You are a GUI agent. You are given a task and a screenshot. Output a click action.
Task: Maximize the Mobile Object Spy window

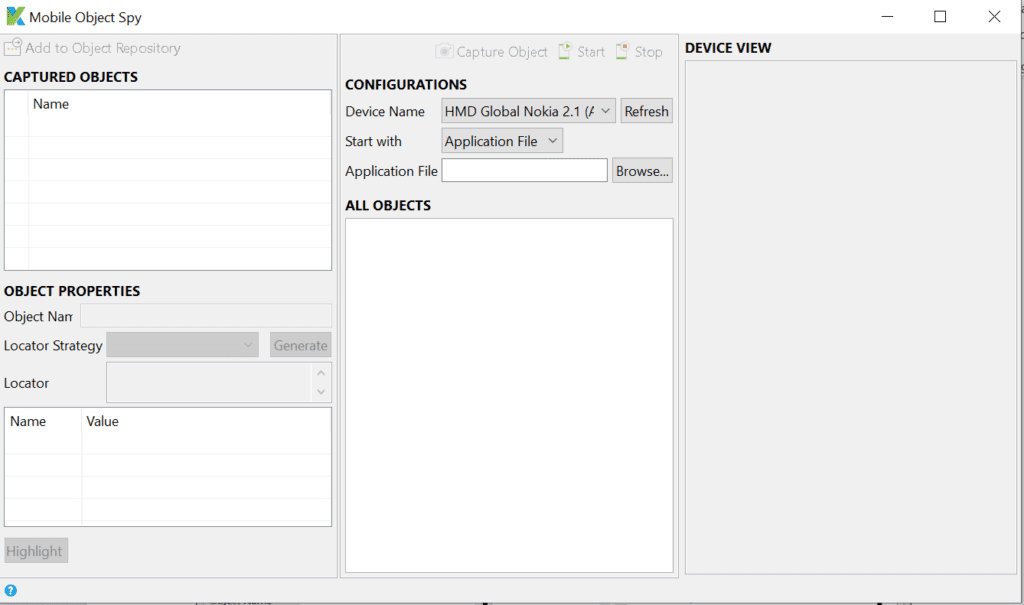click(x=940, y=17)
